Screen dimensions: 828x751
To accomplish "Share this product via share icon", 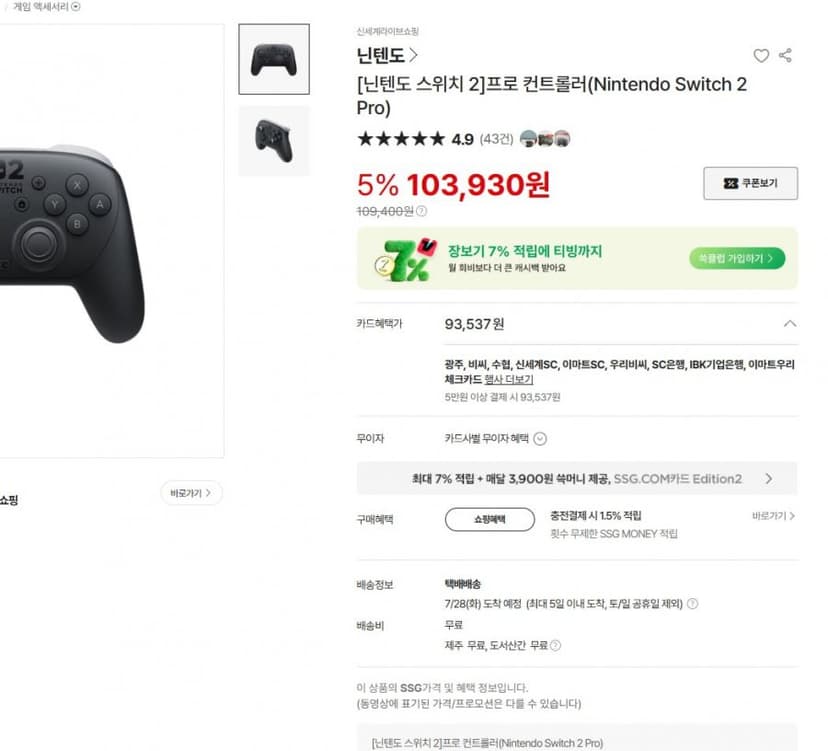I will 785,55.
